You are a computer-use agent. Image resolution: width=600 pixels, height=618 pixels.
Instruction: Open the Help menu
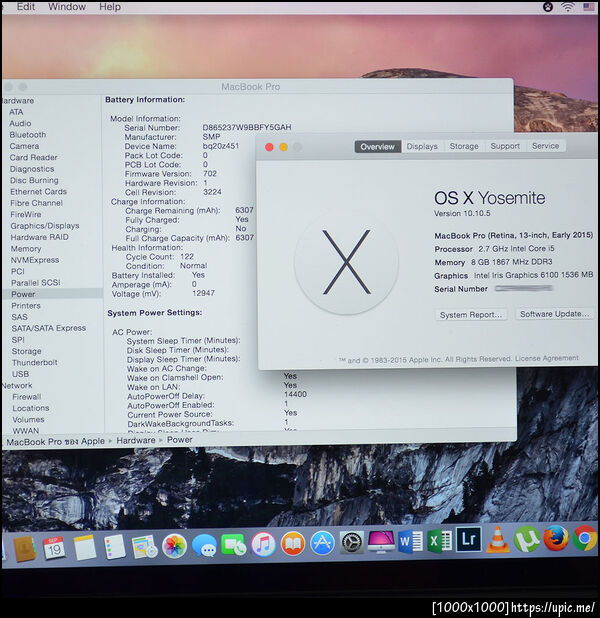coord(110,7)
